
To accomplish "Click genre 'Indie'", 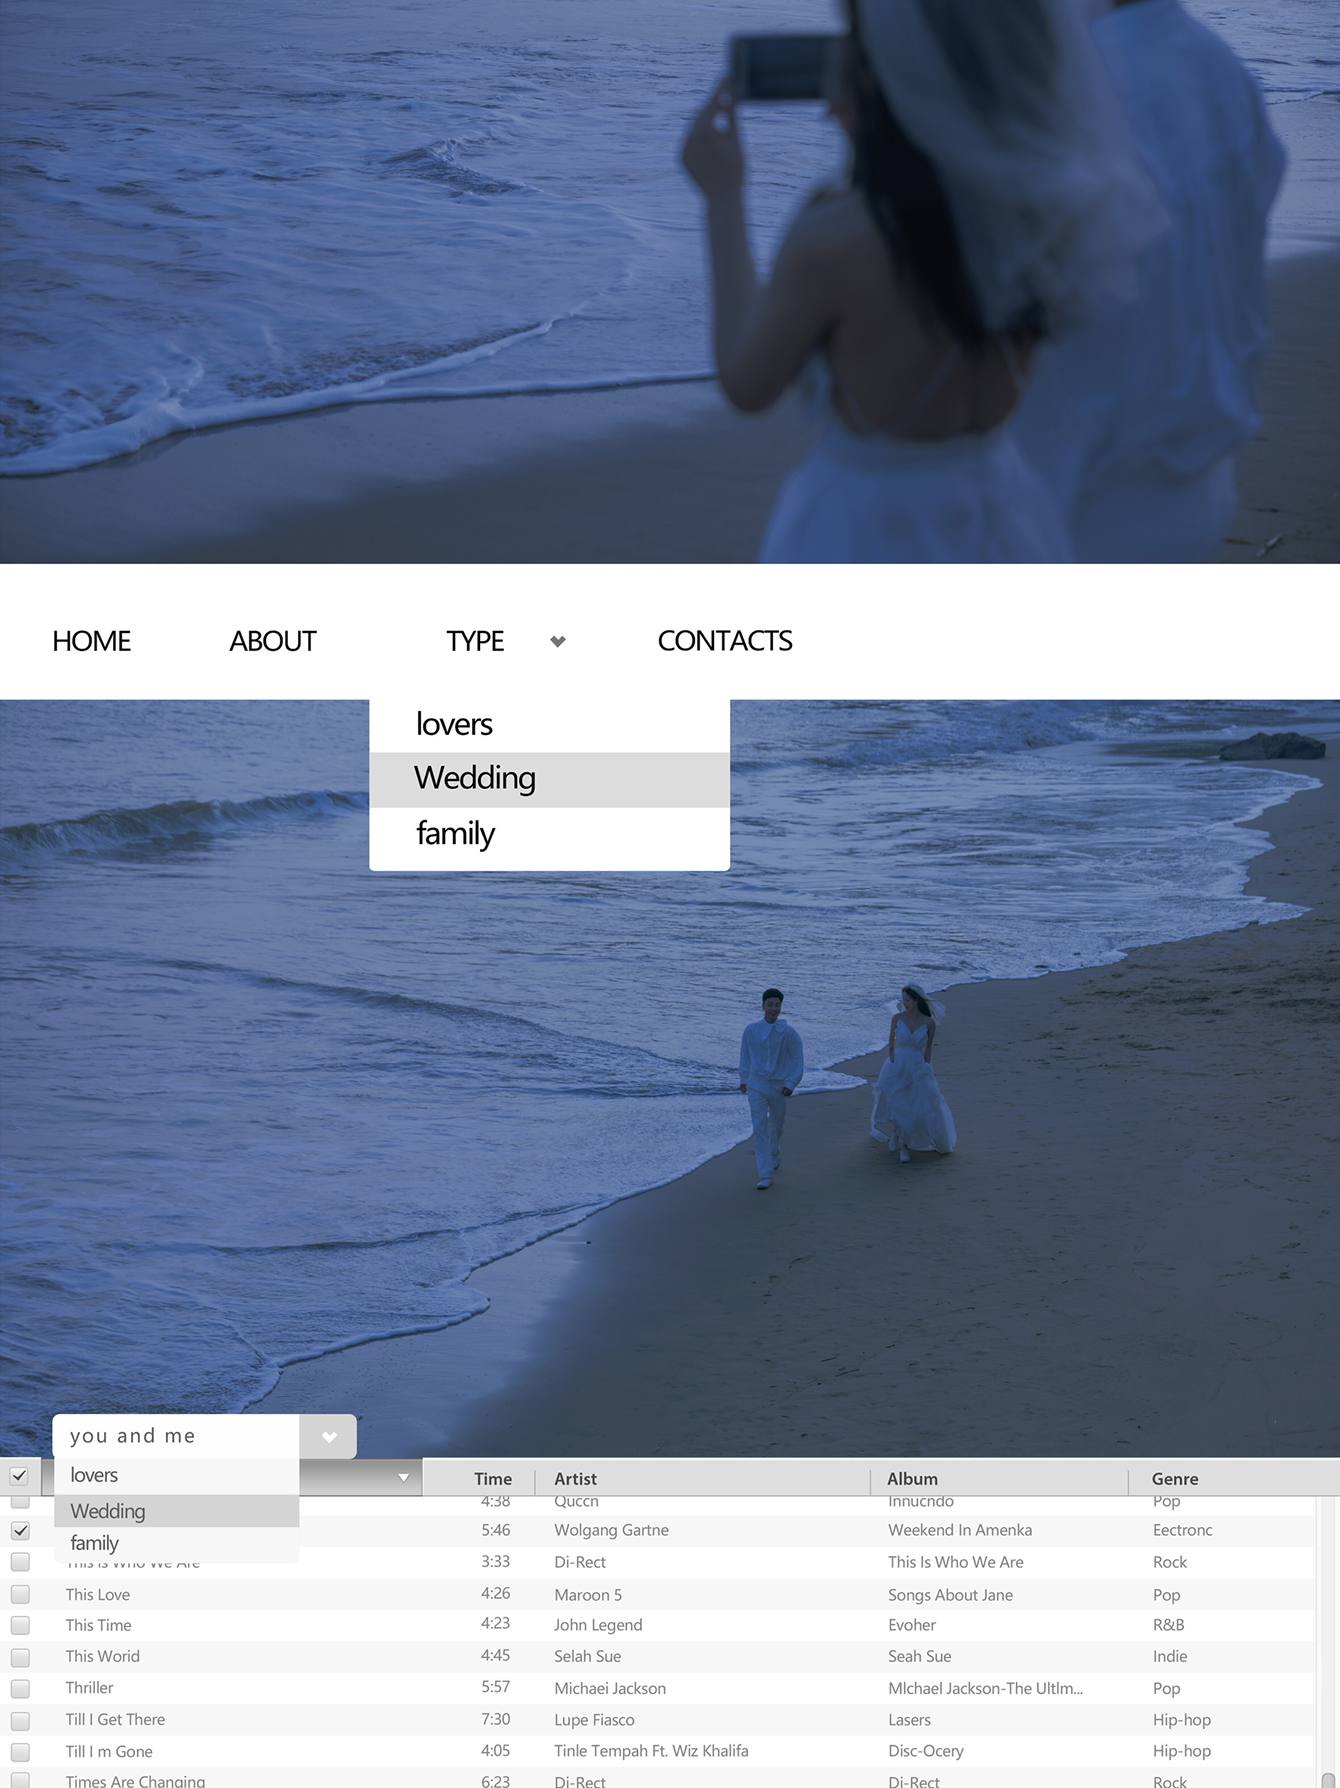I will point(1170,1656).
